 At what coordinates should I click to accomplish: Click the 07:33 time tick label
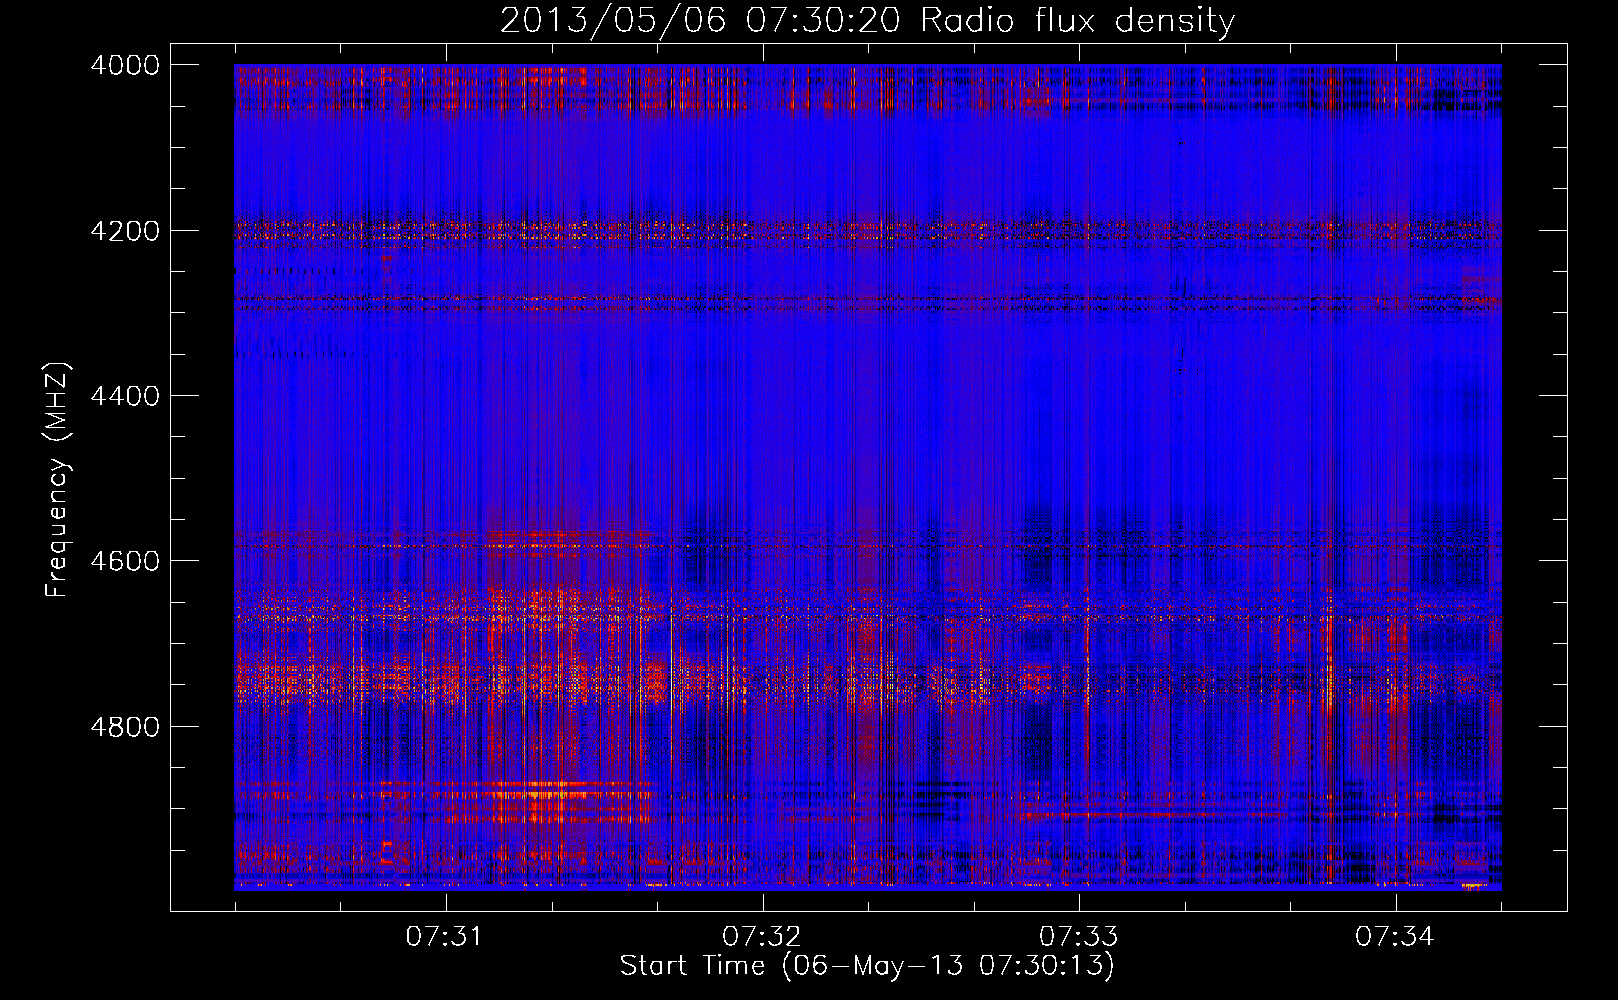1077,937
